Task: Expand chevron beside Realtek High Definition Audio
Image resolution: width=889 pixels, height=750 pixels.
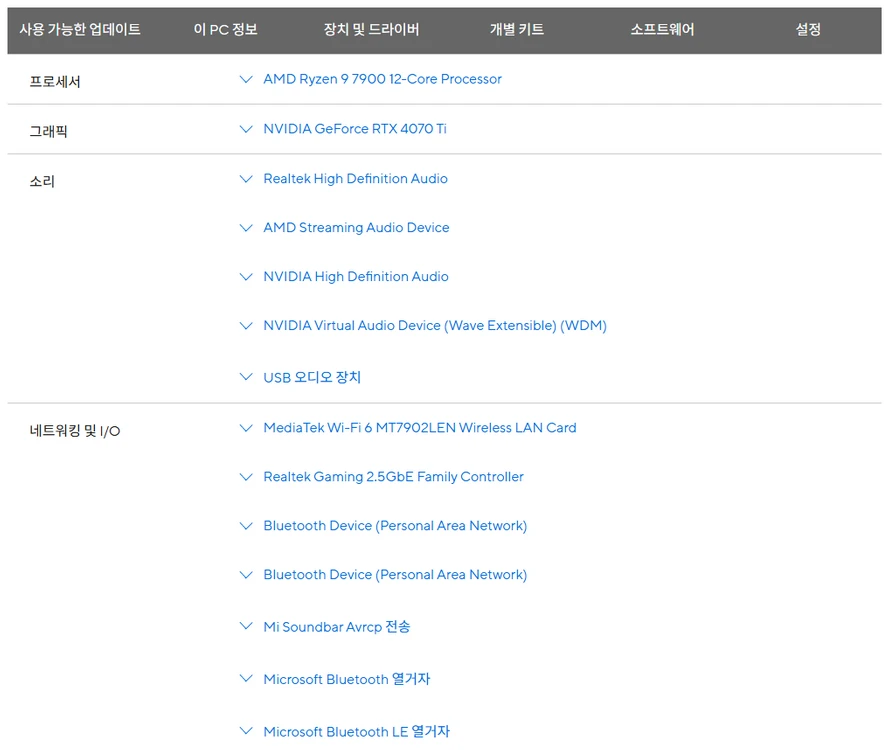Action: (246, 179)
